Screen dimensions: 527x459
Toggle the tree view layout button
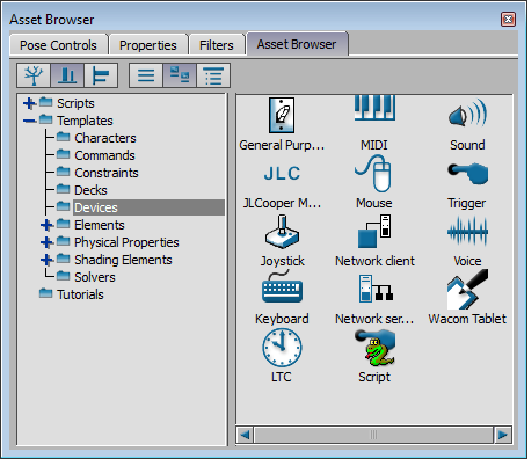click(x=34, y=75)
